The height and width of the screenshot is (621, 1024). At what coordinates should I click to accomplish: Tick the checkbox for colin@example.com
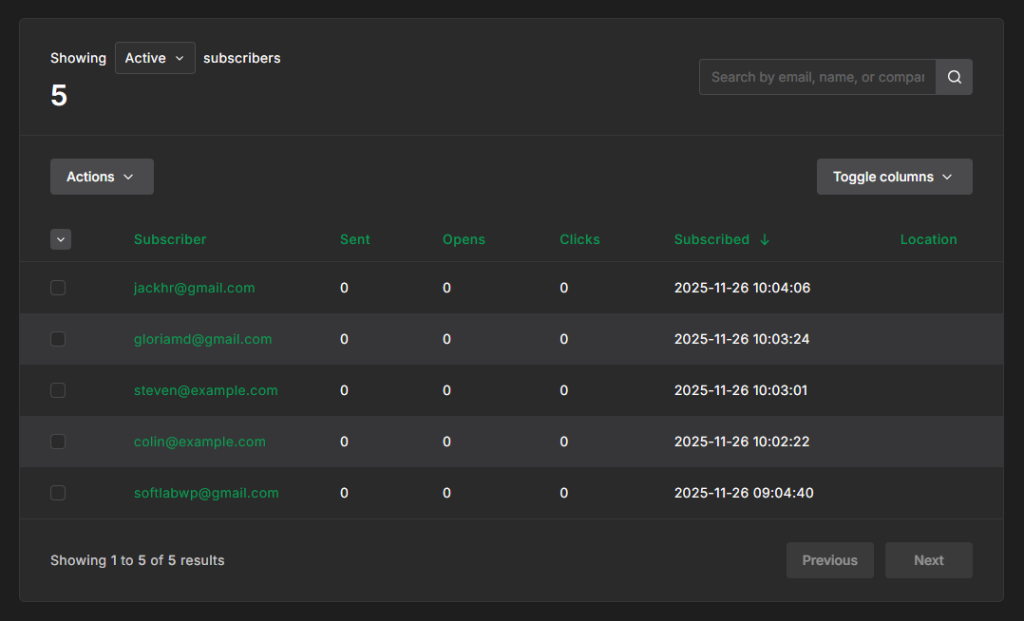[x=58, y=441]
